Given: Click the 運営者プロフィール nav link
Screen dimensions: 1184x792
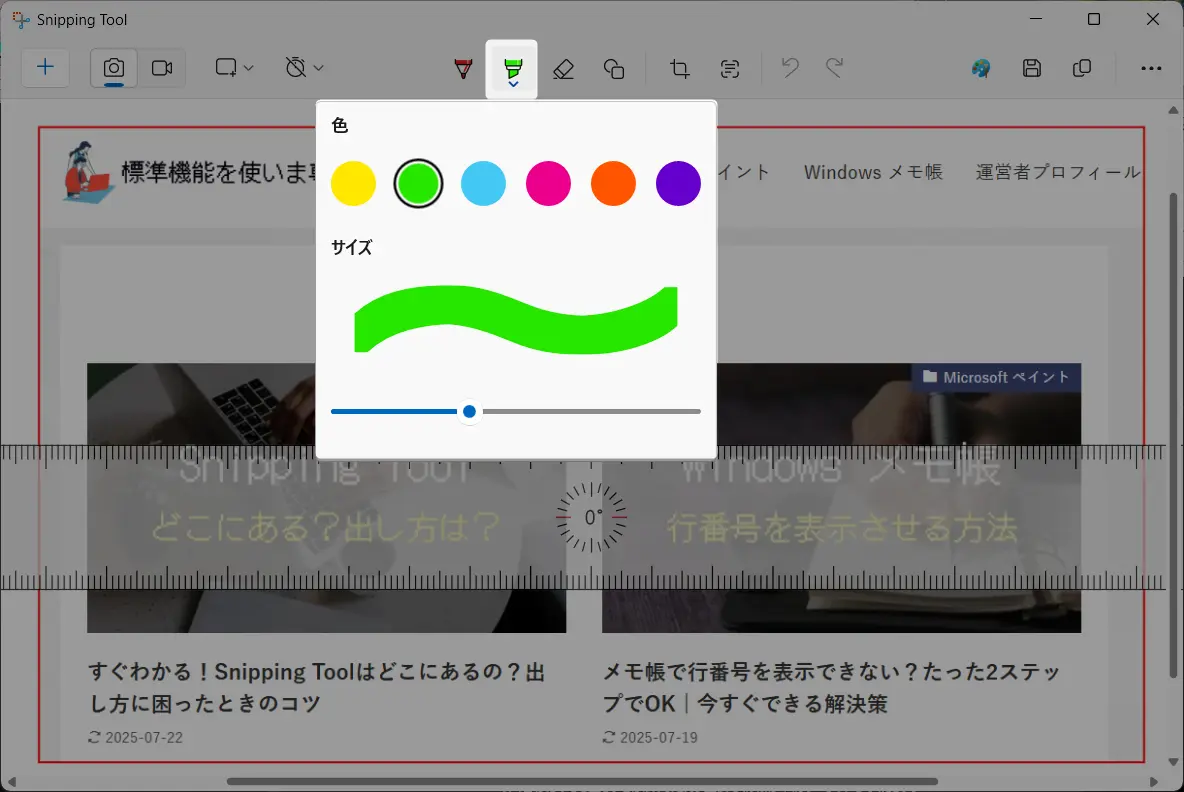Looking at the screenshot, I should click(x=1058, y=172).
